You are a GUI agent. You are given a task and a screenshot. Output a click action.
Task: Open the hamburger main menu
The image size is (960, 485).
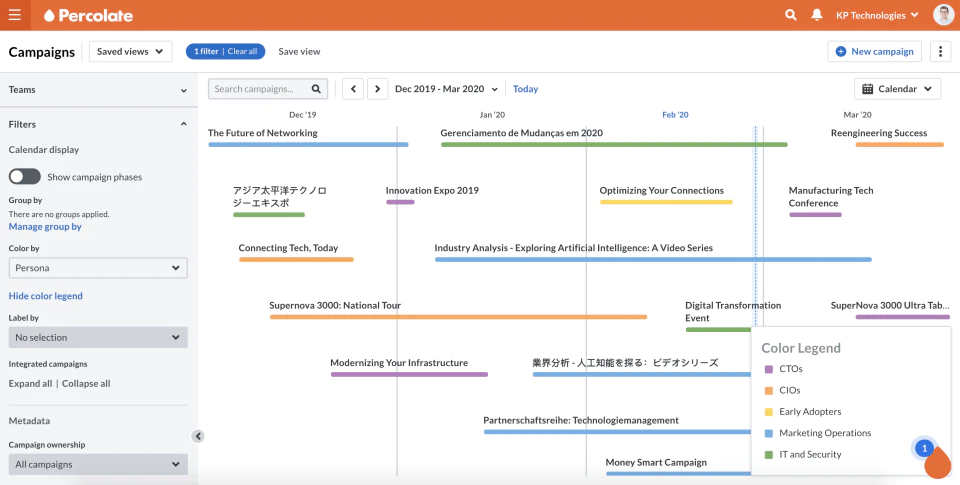click(x=15, y=15)
